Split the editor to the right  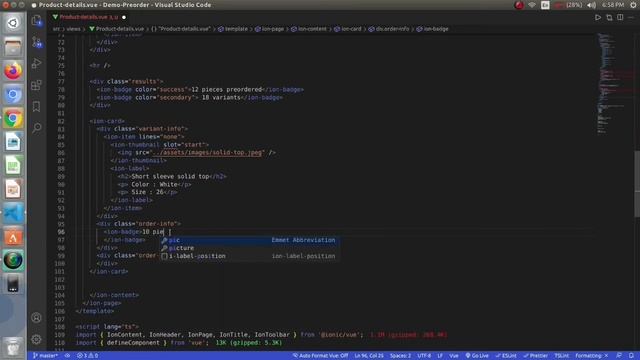[620, 18]
